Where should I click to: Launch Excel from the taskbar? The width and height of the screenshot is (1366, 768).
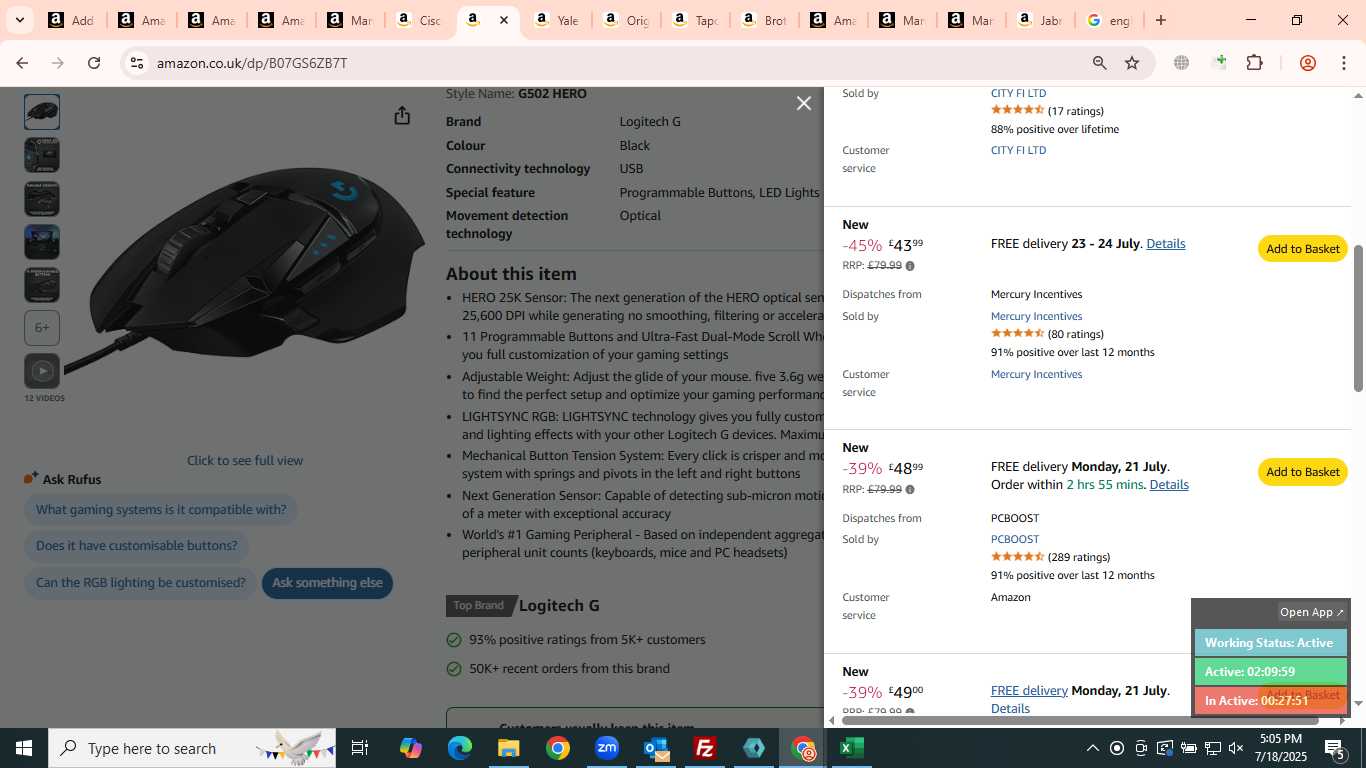[x=852, y=748]
